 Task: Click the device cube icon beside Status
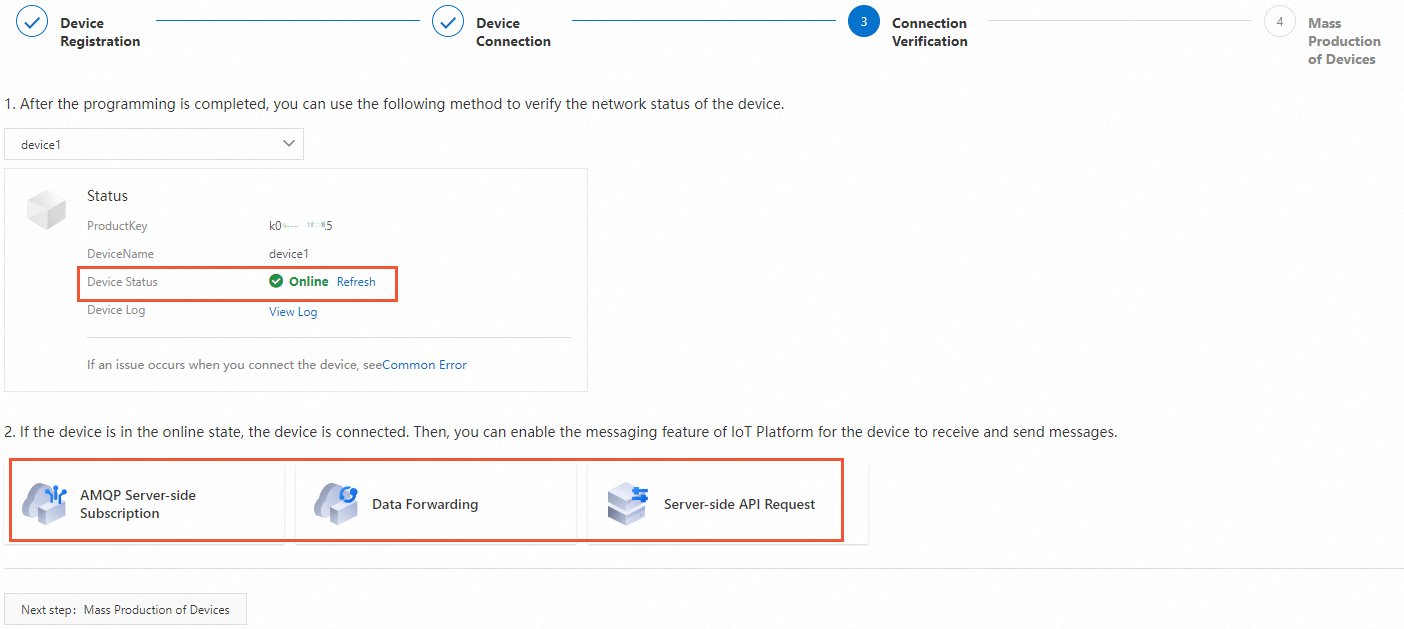[x=46, y=208]
